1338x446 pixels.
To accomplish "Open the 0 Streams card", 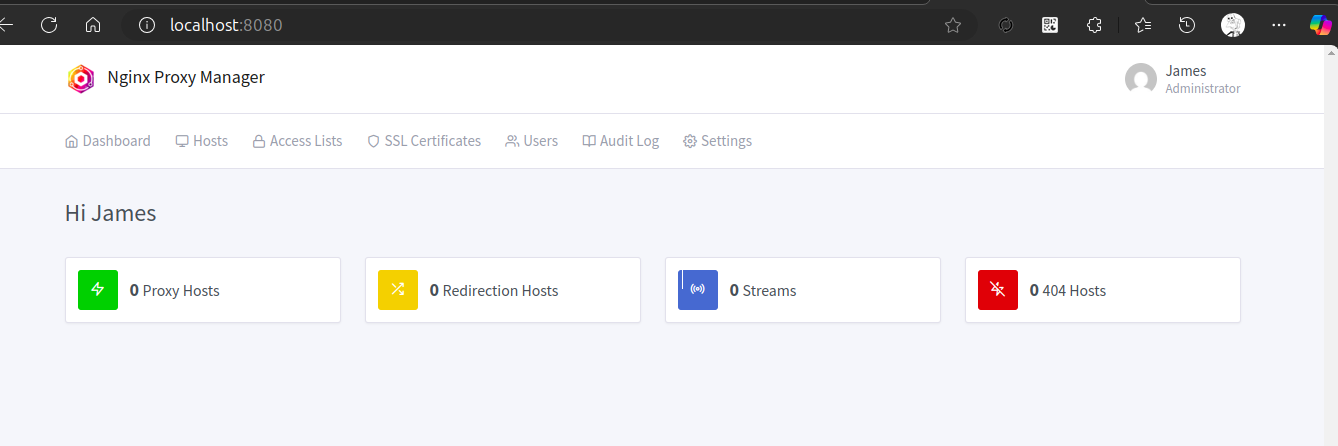I will 803,290.
